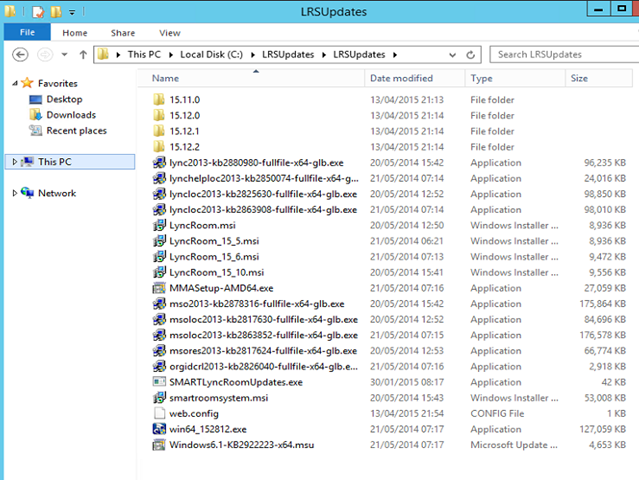This screenshot has height=480, width=639.
Task: Sort by Date modified column header
Action: click(x=400, y=78)
